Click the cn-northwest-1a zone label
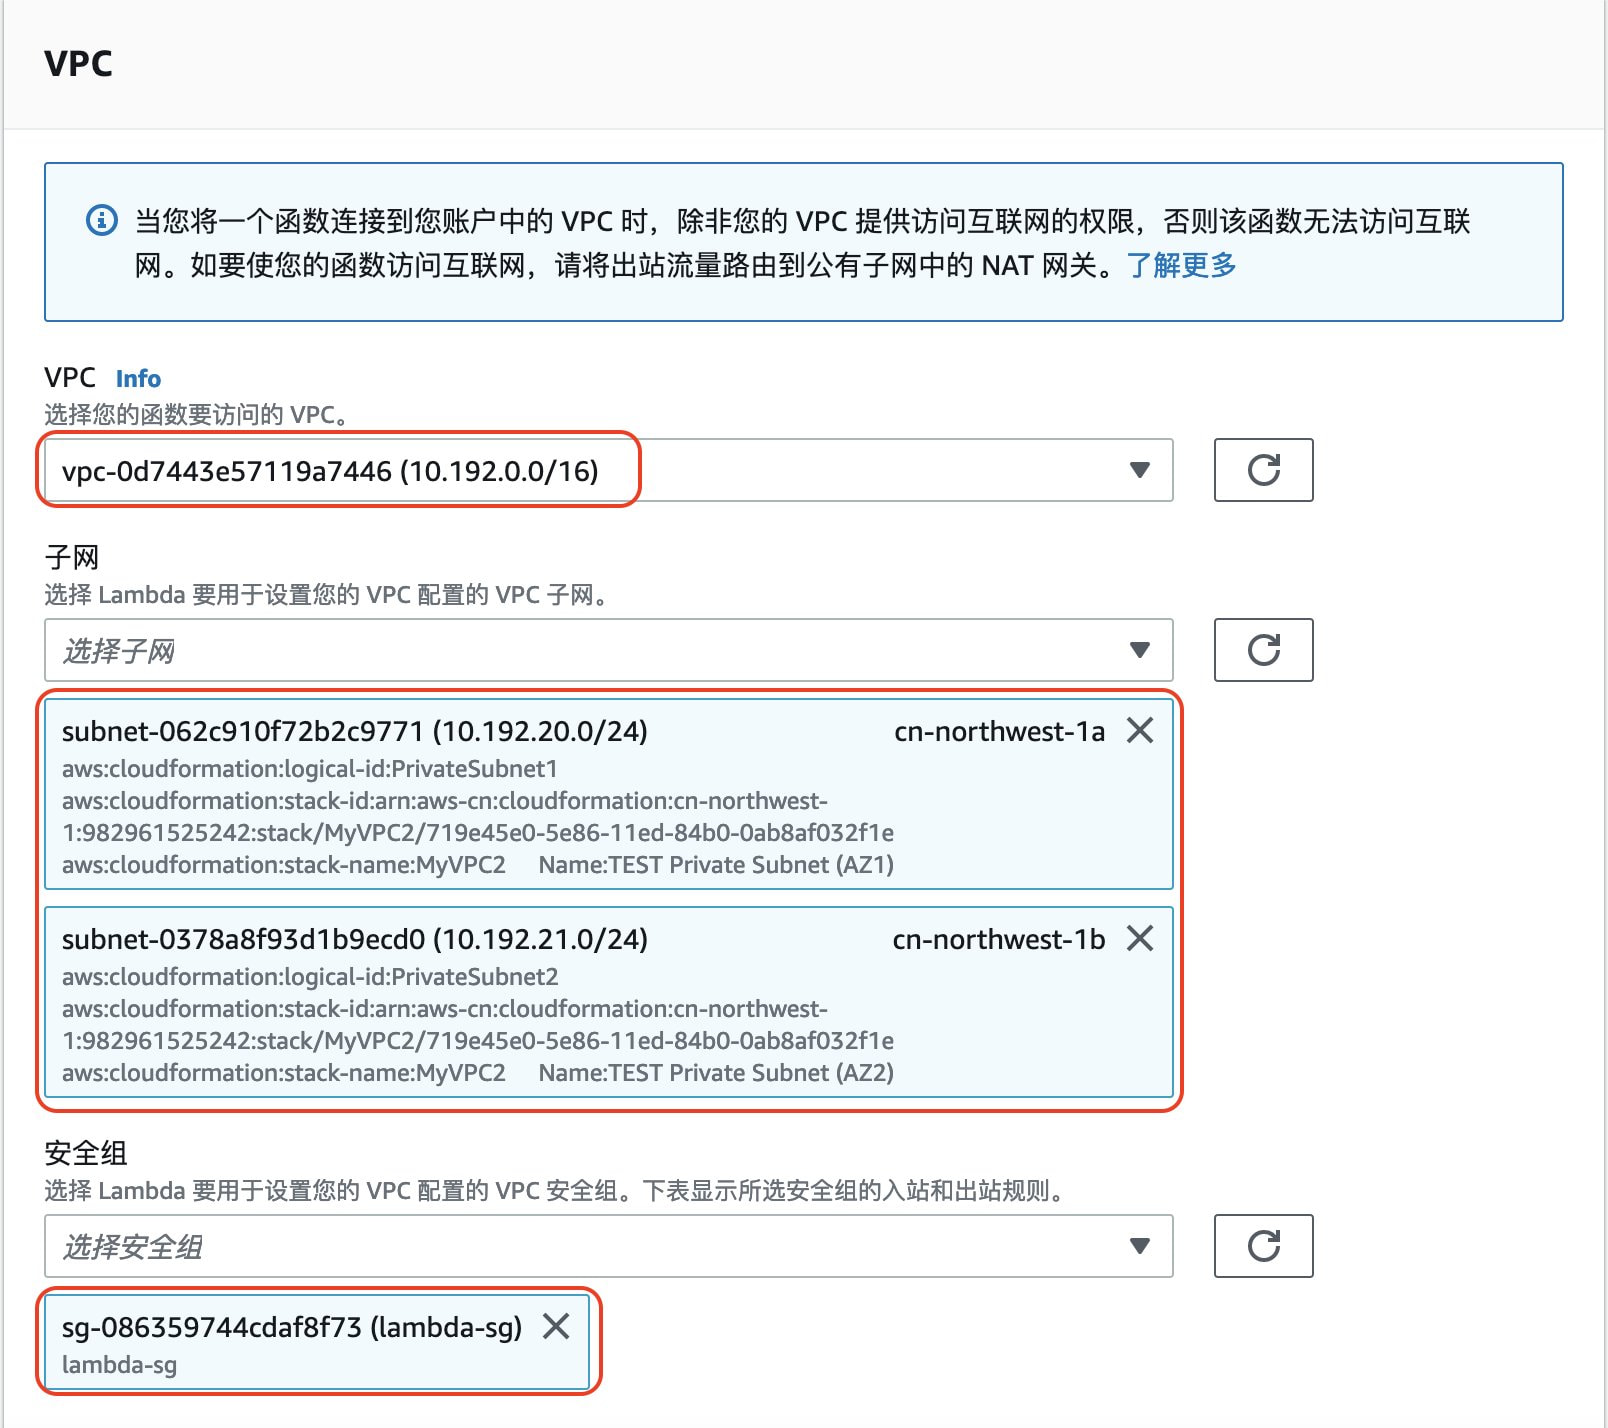 click(x=999, y=732)
